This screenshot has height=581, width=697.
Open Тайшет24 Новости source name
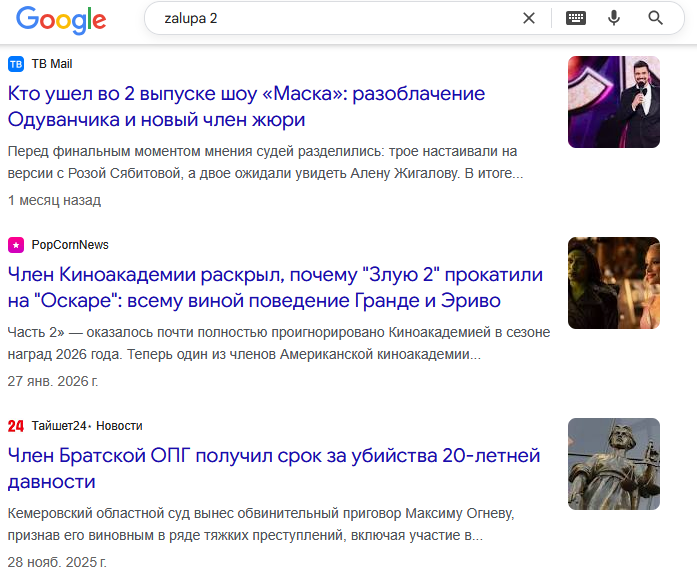point(87,426)
